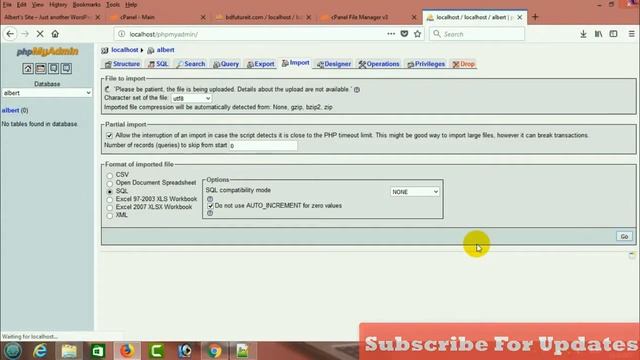Image resolution: width=640 pixels, height=360 pixels.
Task: Open phpMyAdmin home icon in sidebar
Action: [x=28, y=68]
